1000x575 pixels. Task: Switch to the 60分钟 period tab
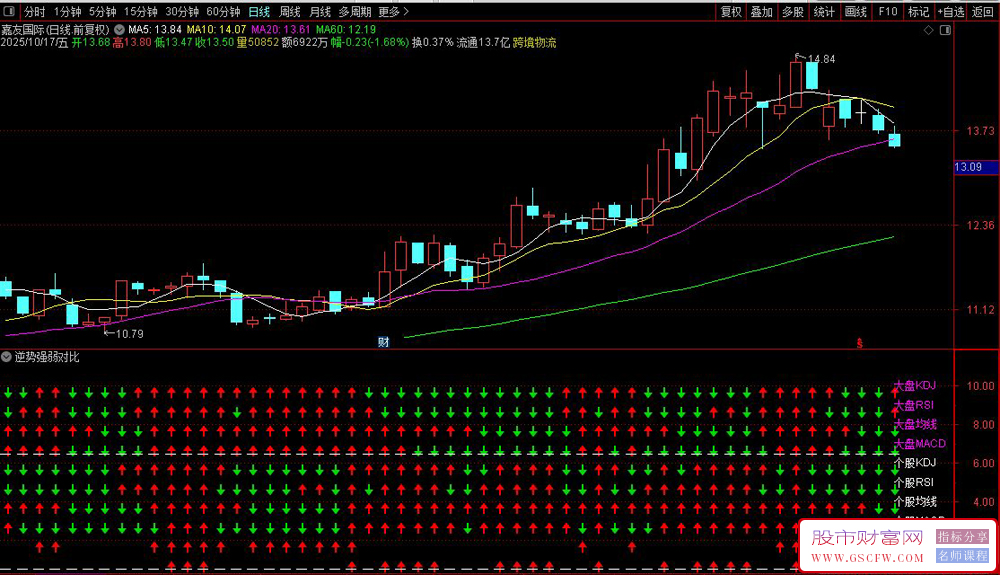[x=223, y=12]
